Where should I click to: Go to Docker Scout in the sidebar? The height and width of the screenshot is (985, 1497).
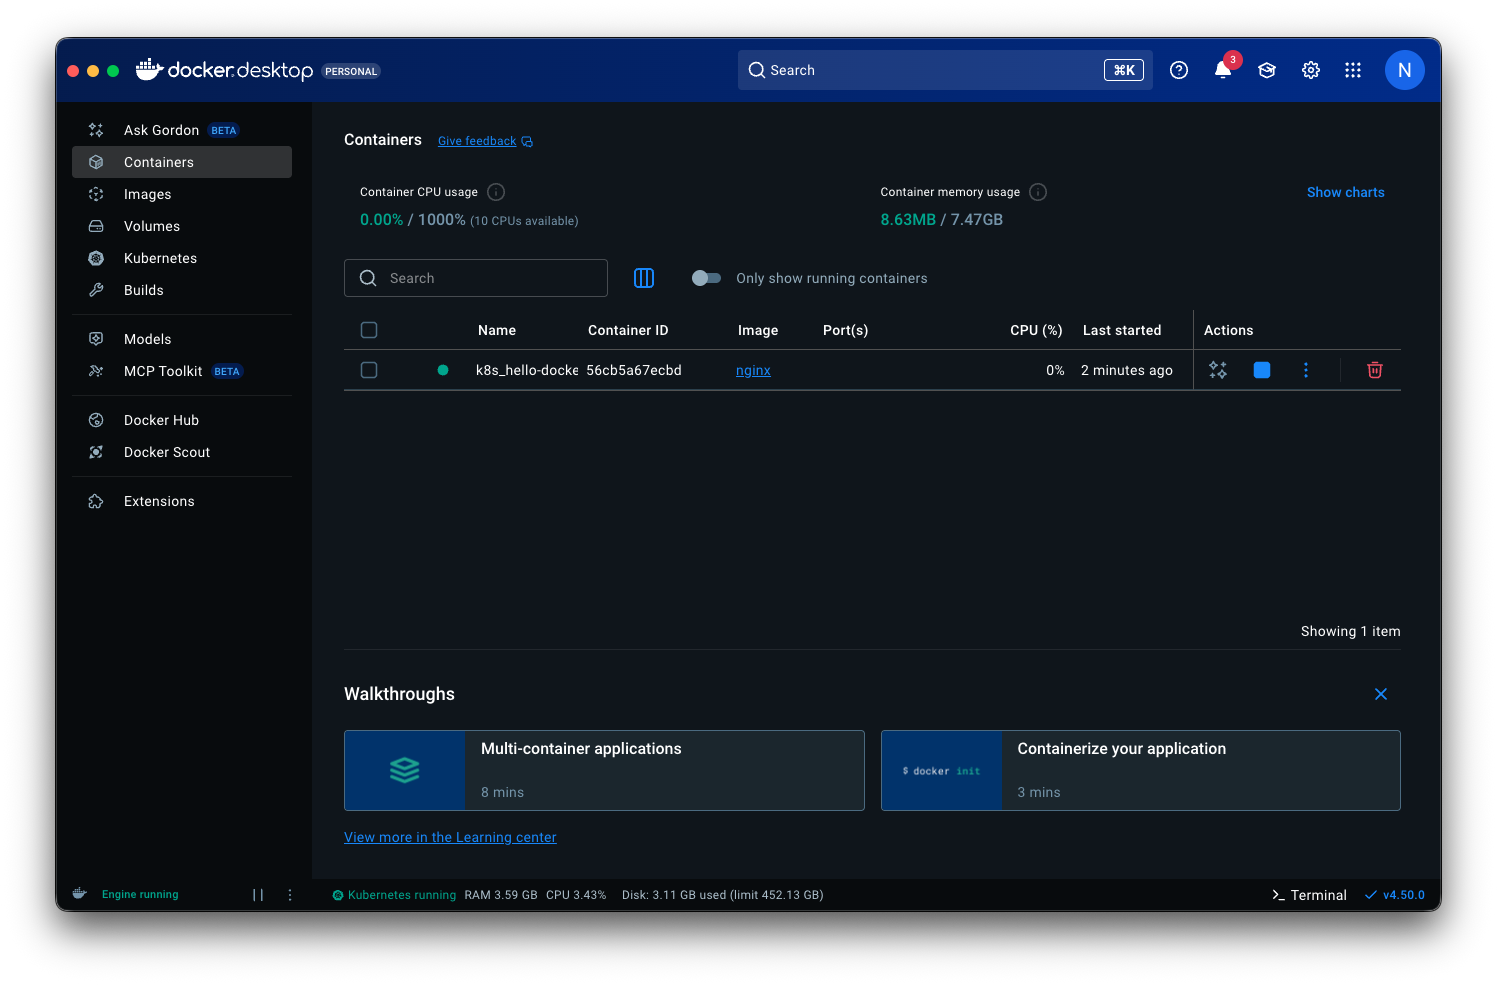click(x=181, y=452)
